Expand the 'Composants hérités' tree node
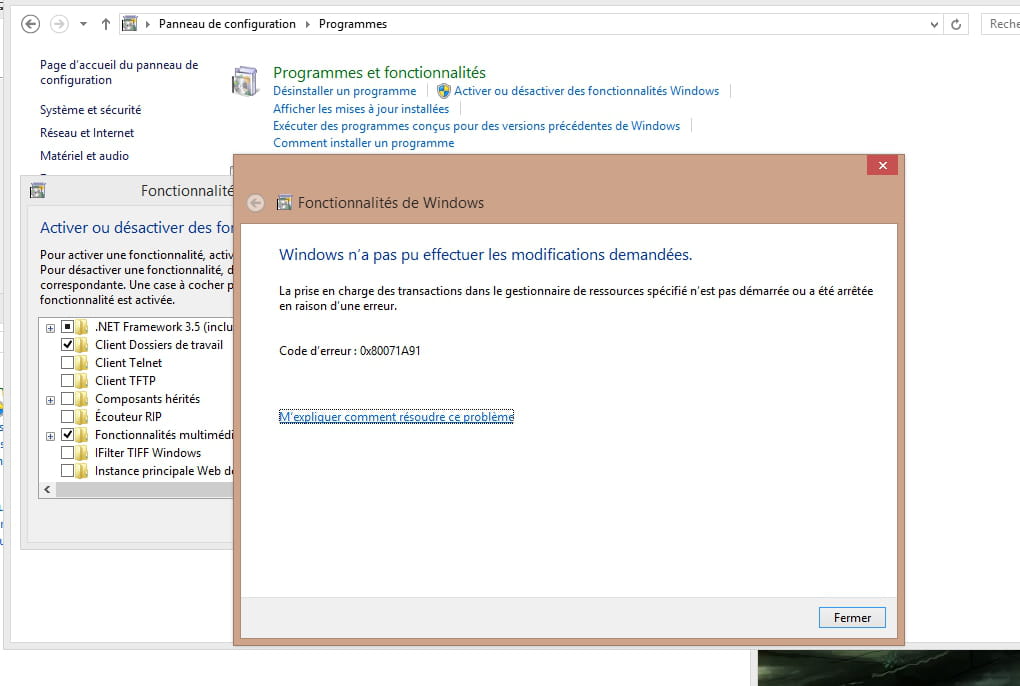 [x=50, y=400]
